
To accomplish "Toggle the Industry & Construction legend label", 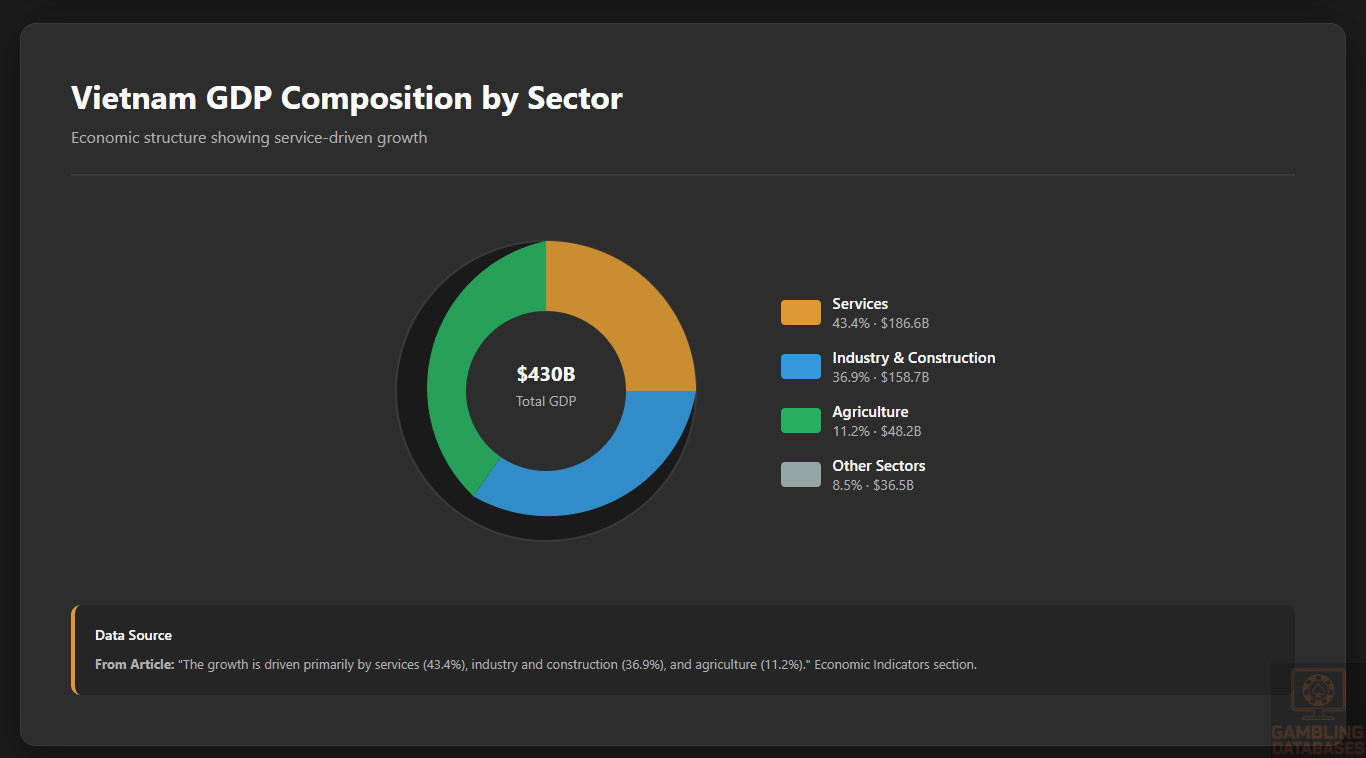I will (x=913, y=358).
